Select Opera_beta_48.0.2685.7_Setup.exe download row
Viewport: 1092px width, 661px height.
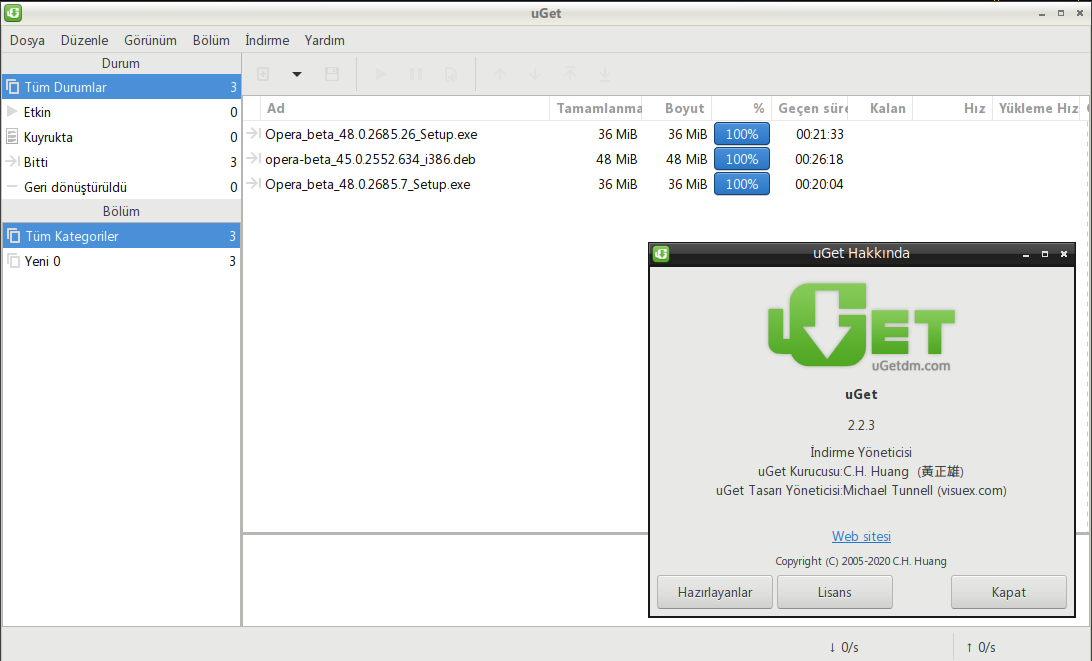[664, 184]
